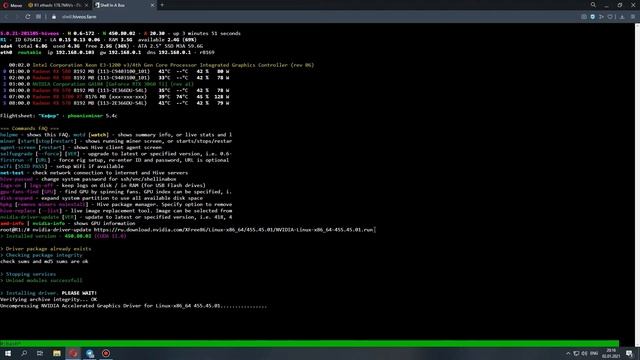Open the Easy Setup sidebar icon
640x360 pixels.
click(633, 17)
